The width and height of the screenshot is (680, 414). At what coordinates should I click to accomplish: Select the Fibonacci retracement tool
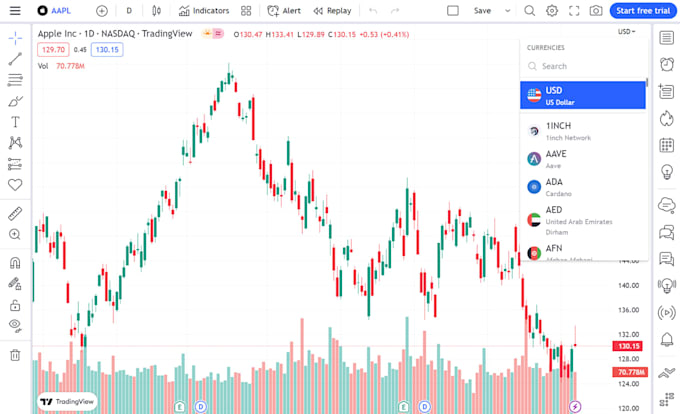[x=15, y=80]
